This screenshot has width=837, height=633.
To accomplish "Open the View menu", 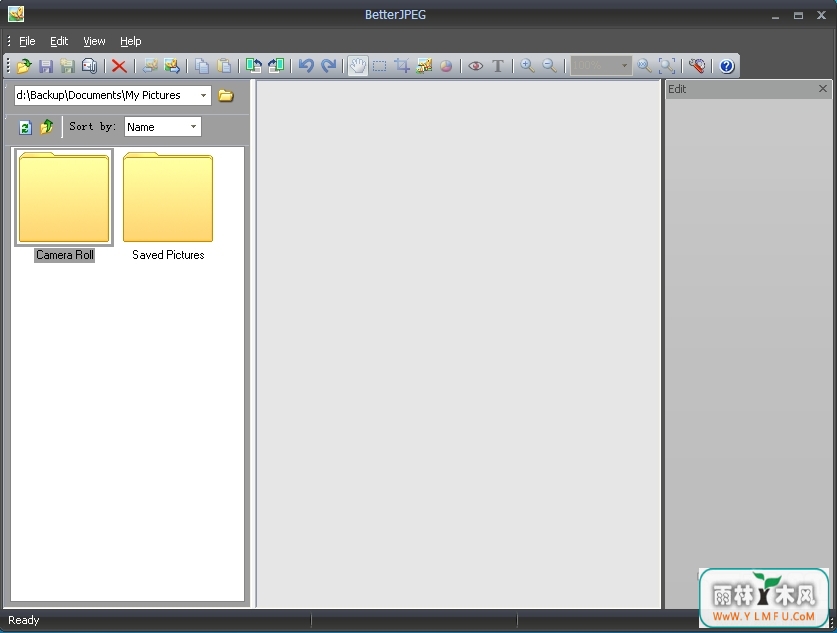I will 94,41.
